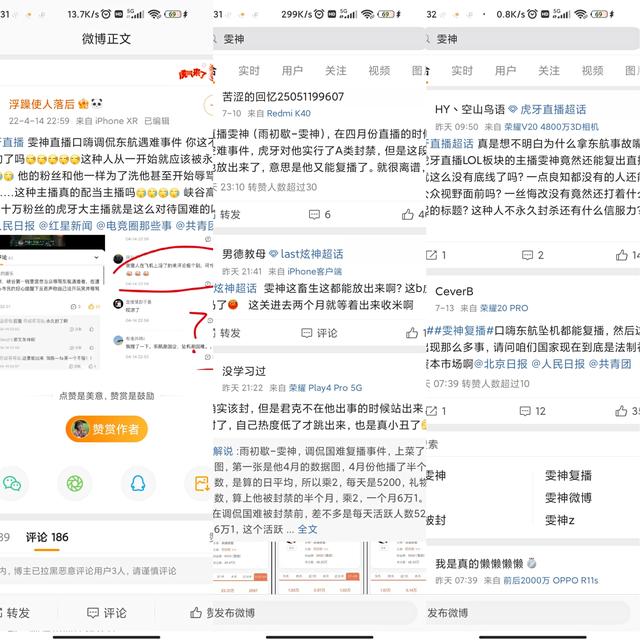Select the 评论 186 tab
The width and height of the screenshot is (640, 640).
47,537
